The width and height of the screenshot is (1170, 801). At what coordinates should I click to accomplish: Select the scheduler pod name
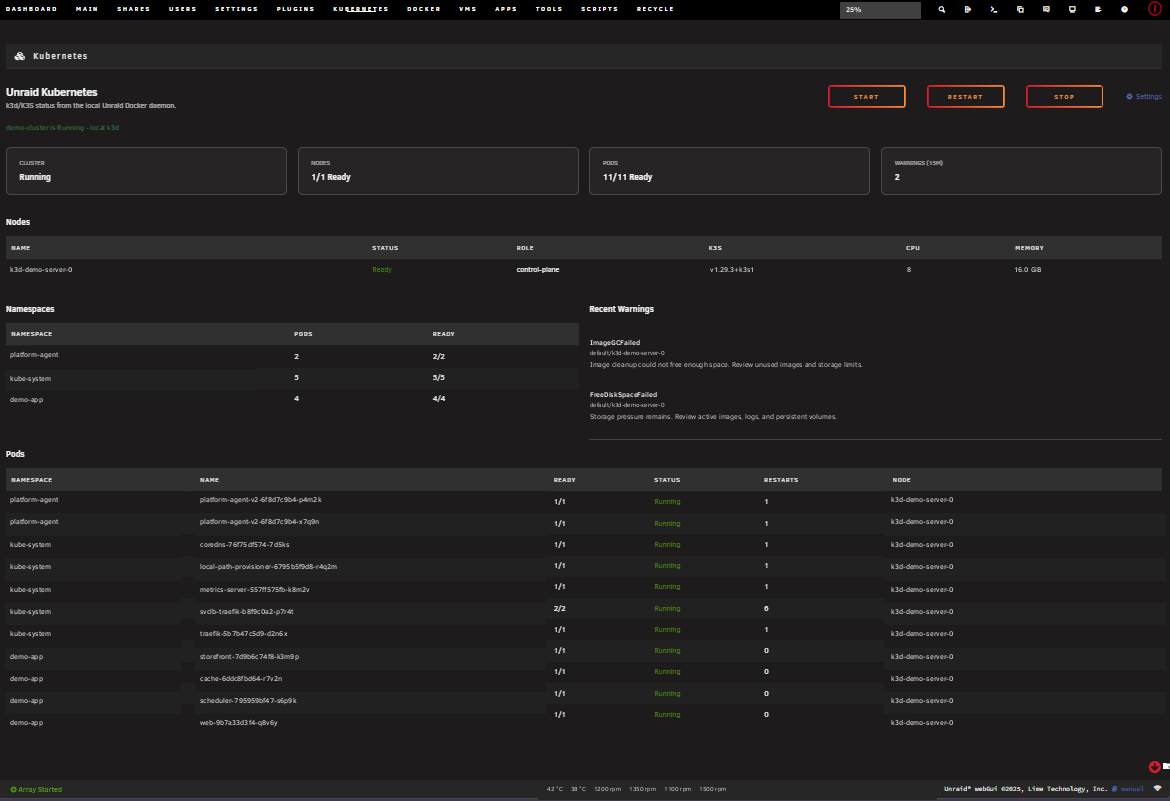248,701
